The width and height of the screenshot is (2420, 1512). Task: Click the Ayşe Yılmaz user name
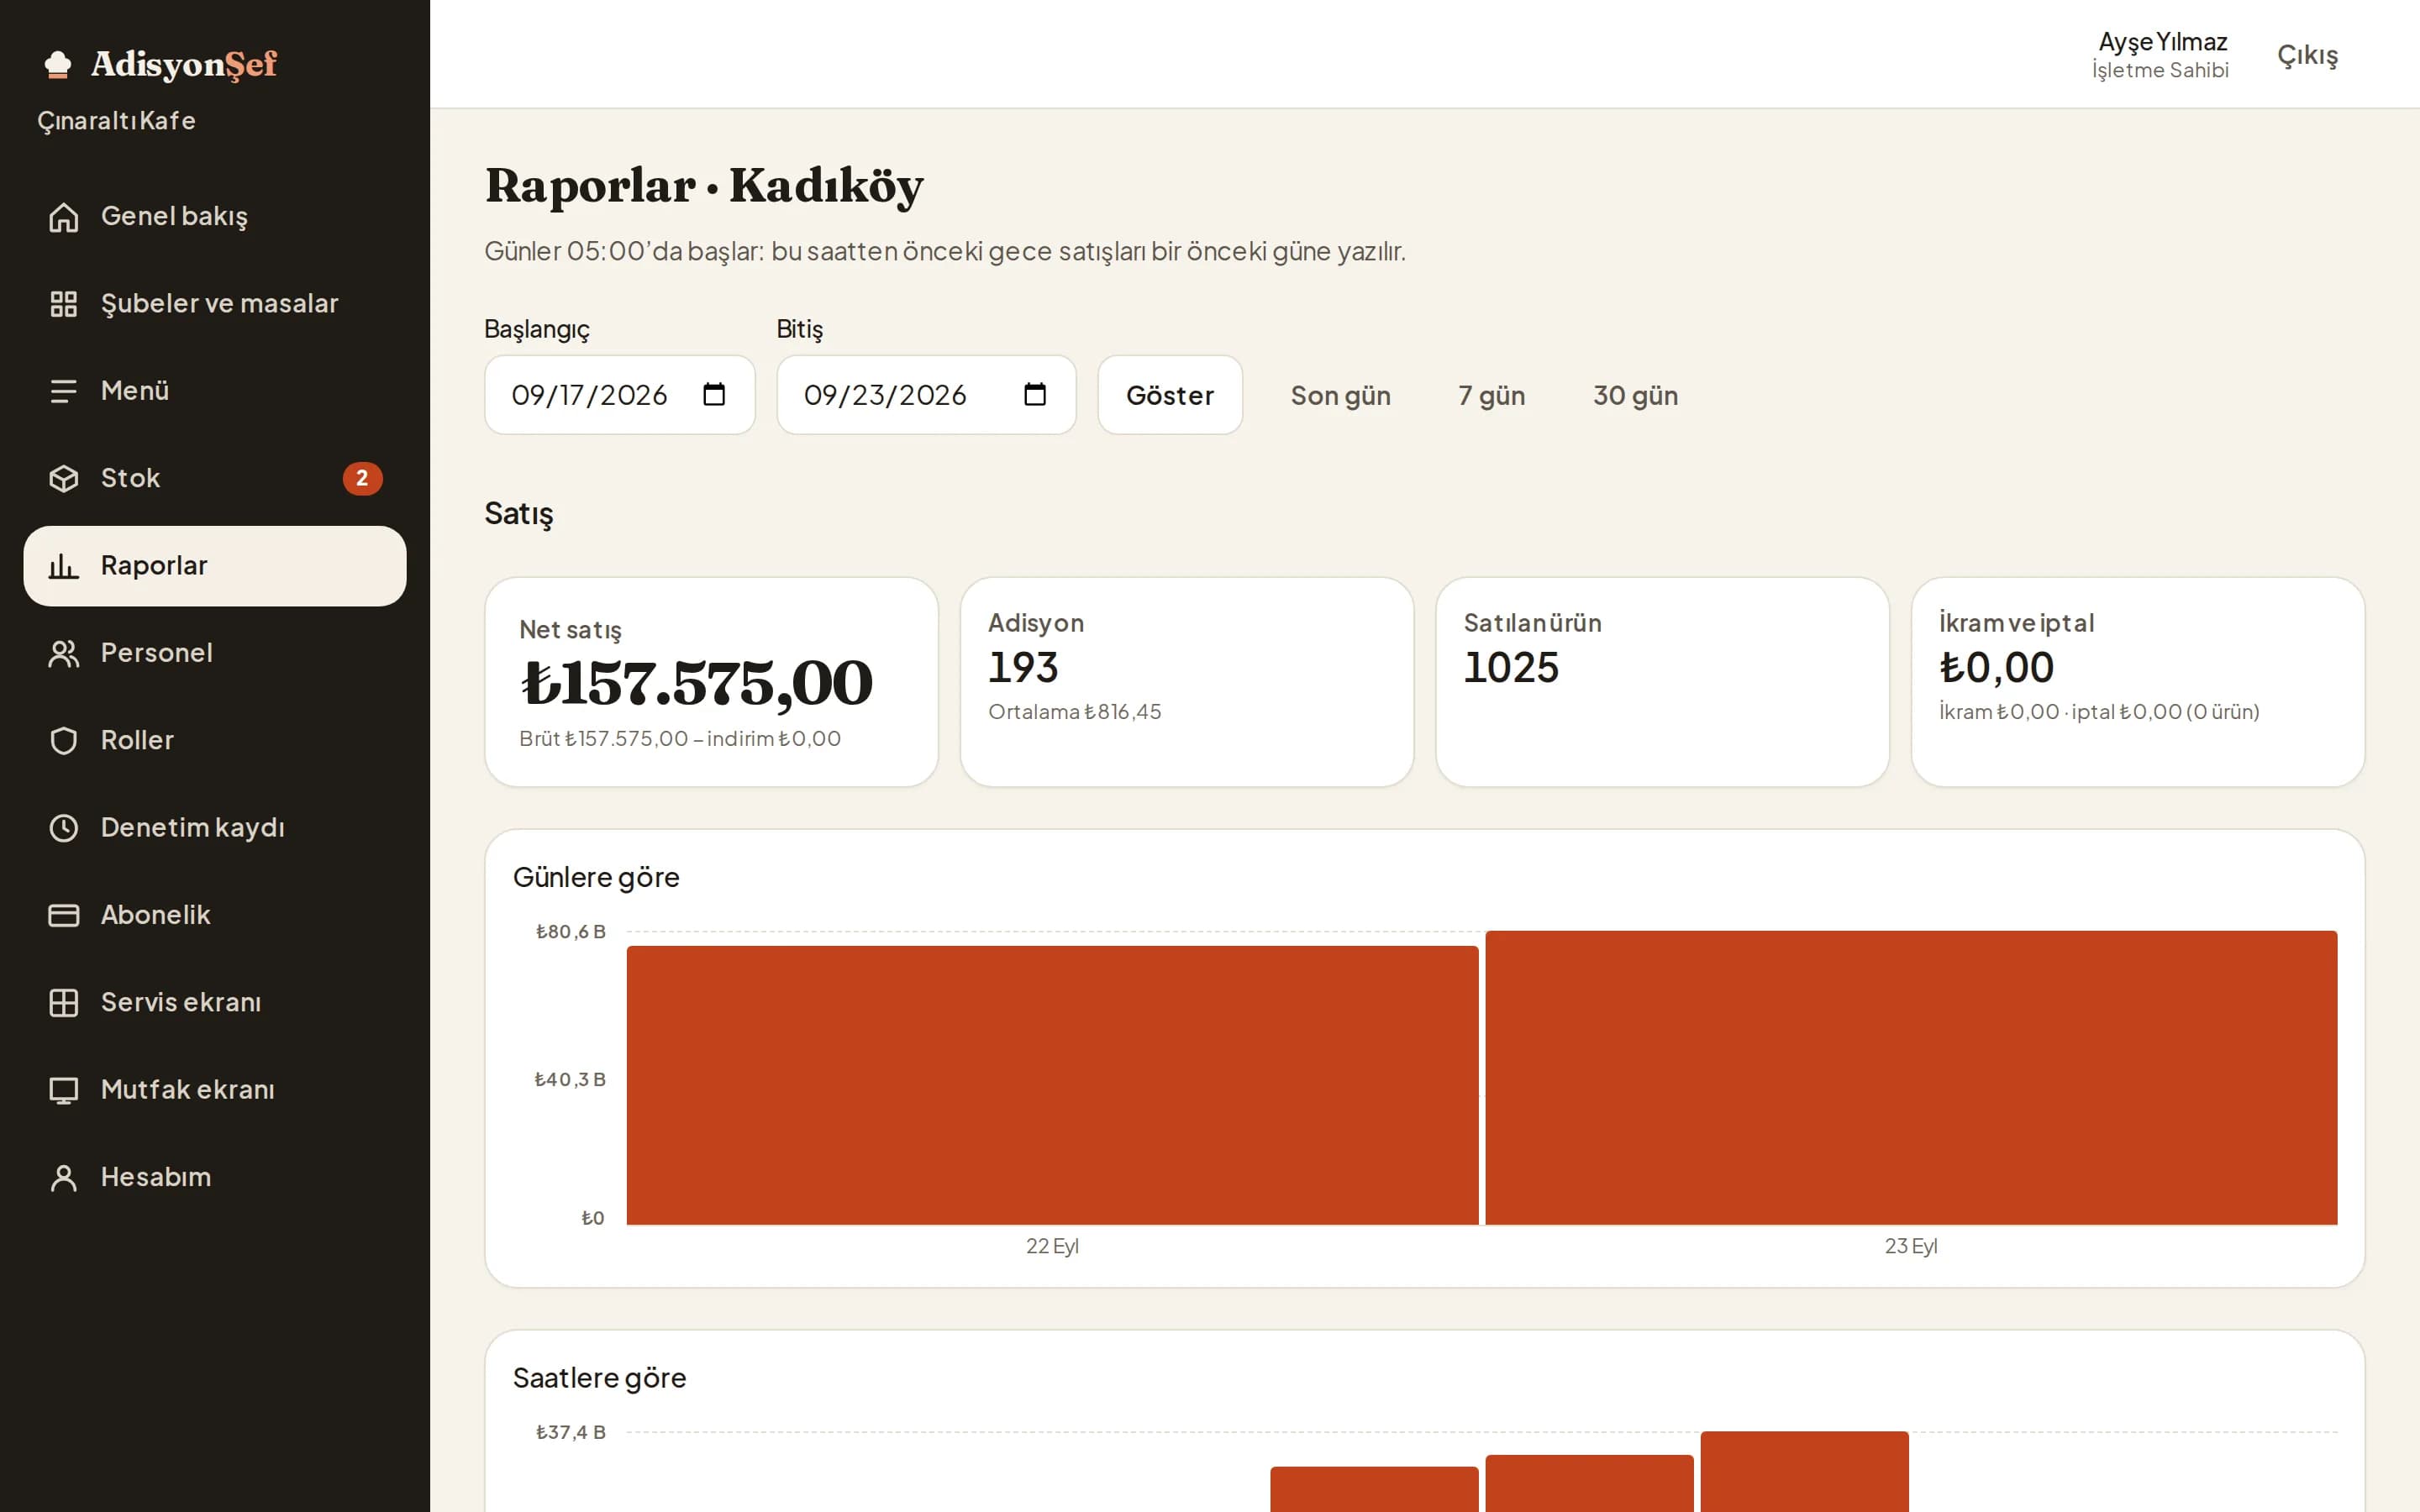[2162, 42]
